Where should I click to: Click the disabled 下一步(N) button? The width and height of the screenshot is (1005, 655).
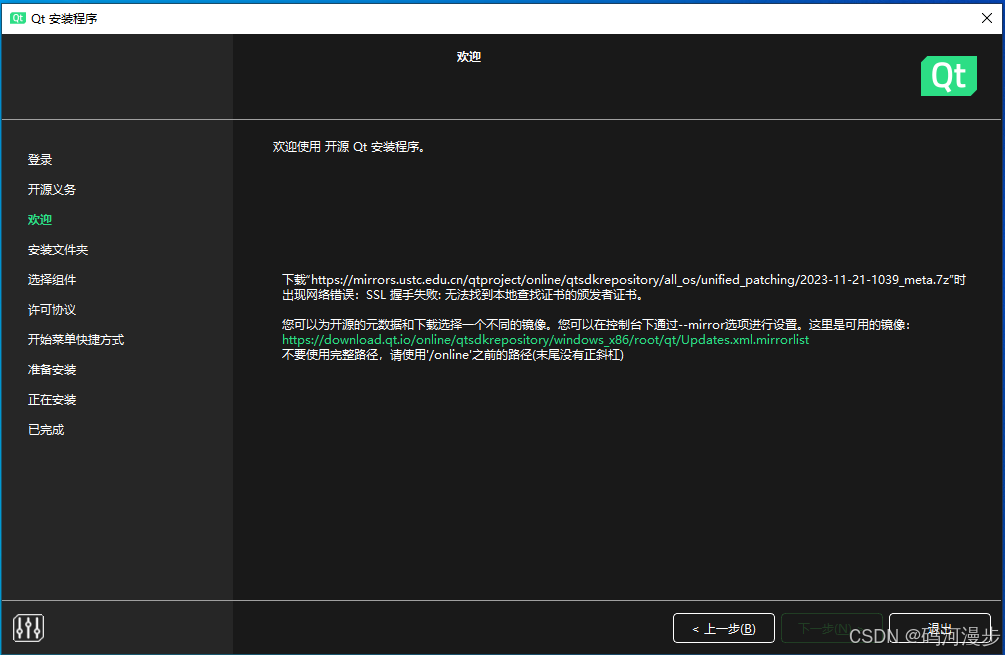833,628
